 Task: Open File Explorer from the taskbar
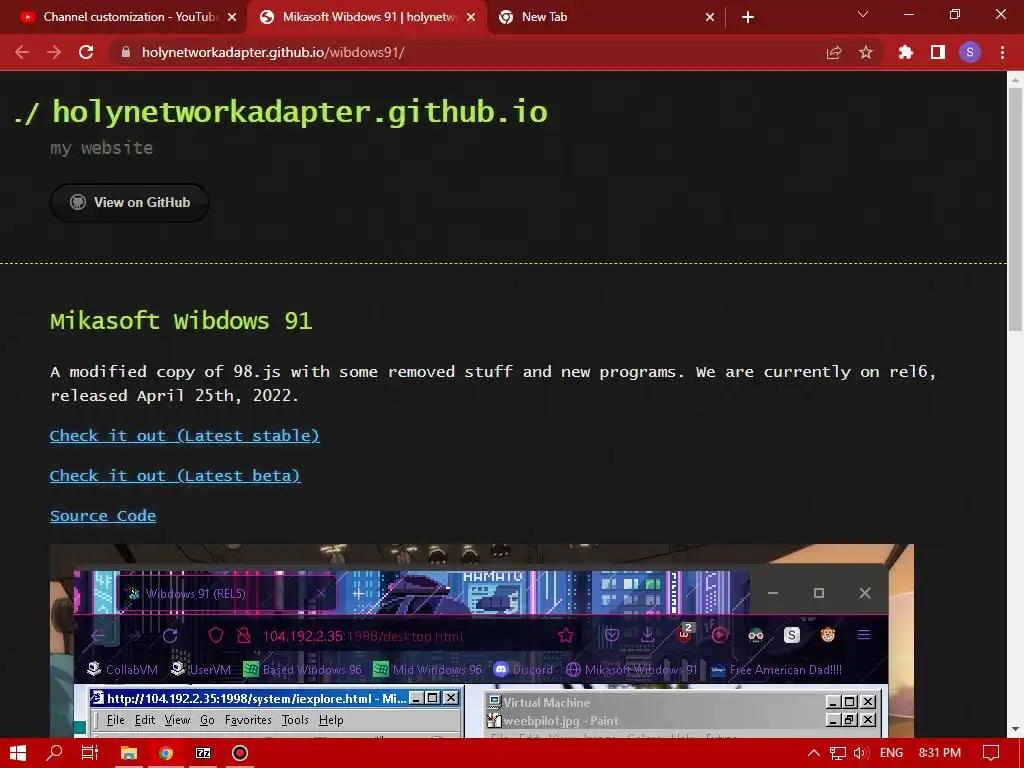[x=129, y=753]
